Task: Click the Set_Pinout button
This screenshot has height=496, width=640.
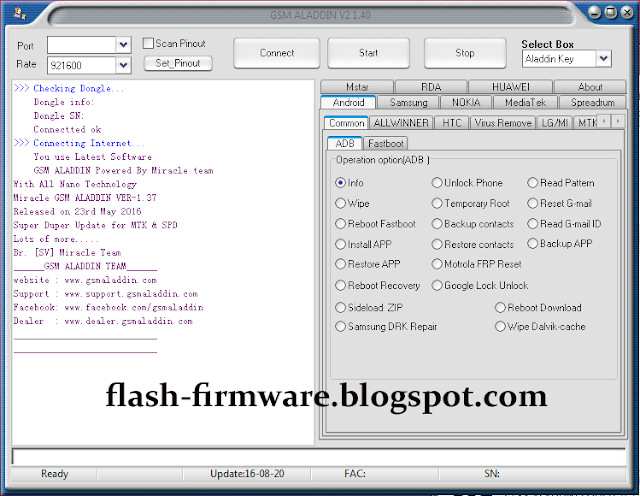Action: pyautogui.click(x=178, y=63)
